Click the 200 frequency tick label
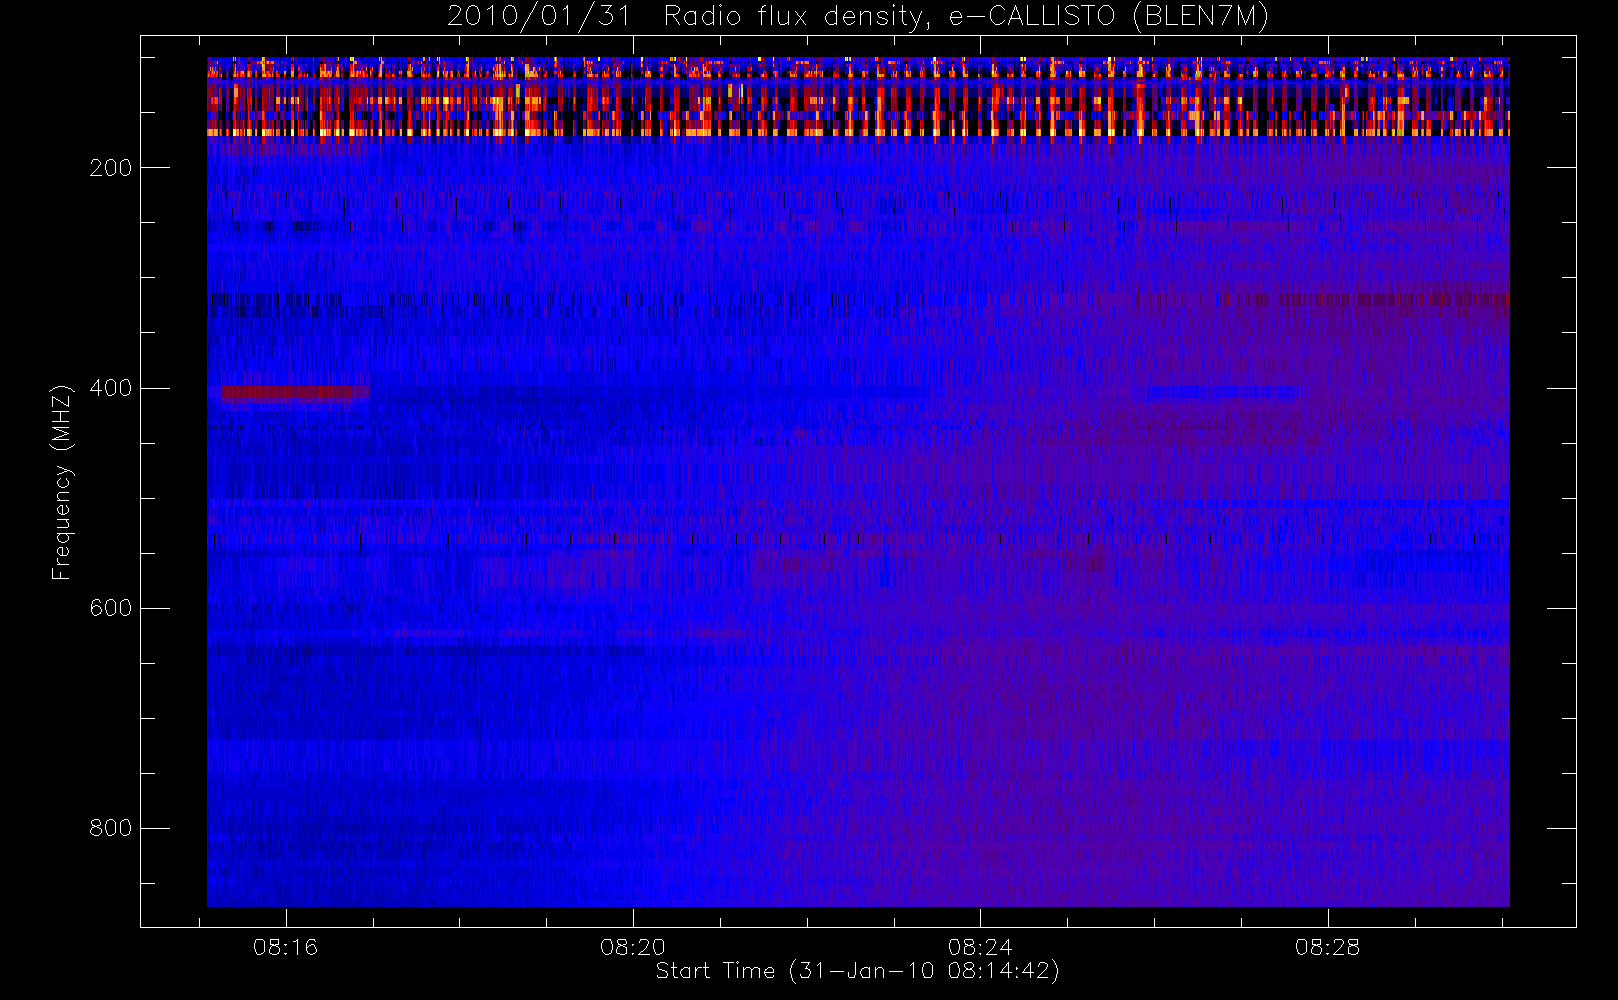Viewport: 1618px width, 1000px height. coord(110,168)
